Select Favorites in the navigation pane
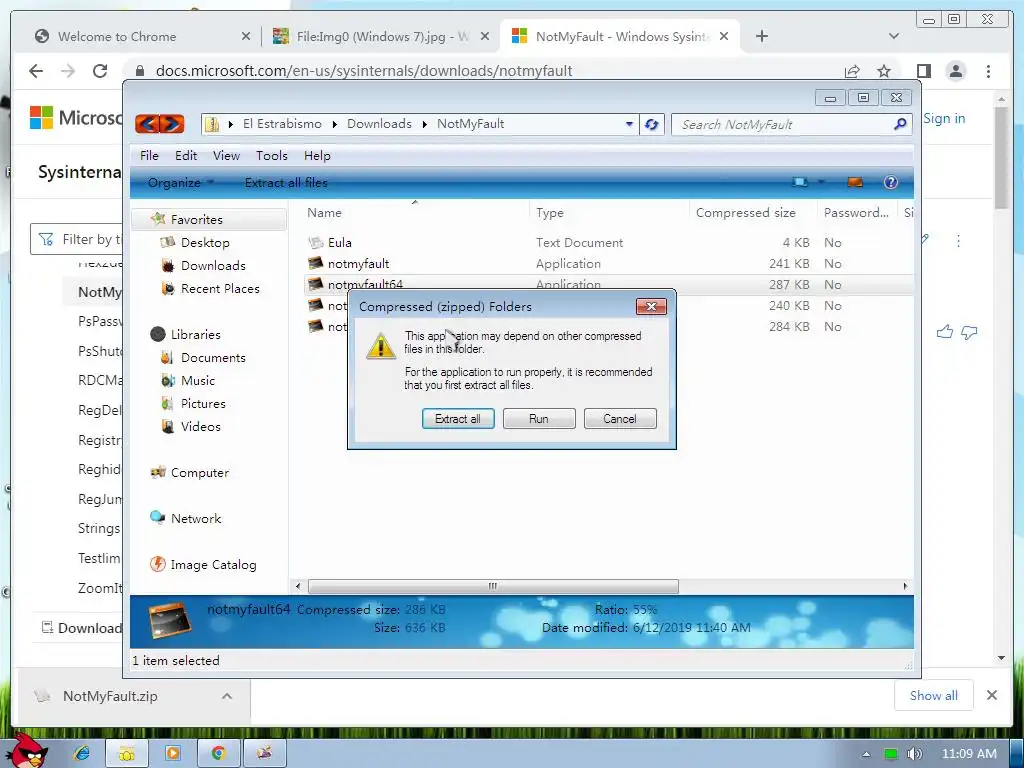1024x768 pixels. click(209, 219)
